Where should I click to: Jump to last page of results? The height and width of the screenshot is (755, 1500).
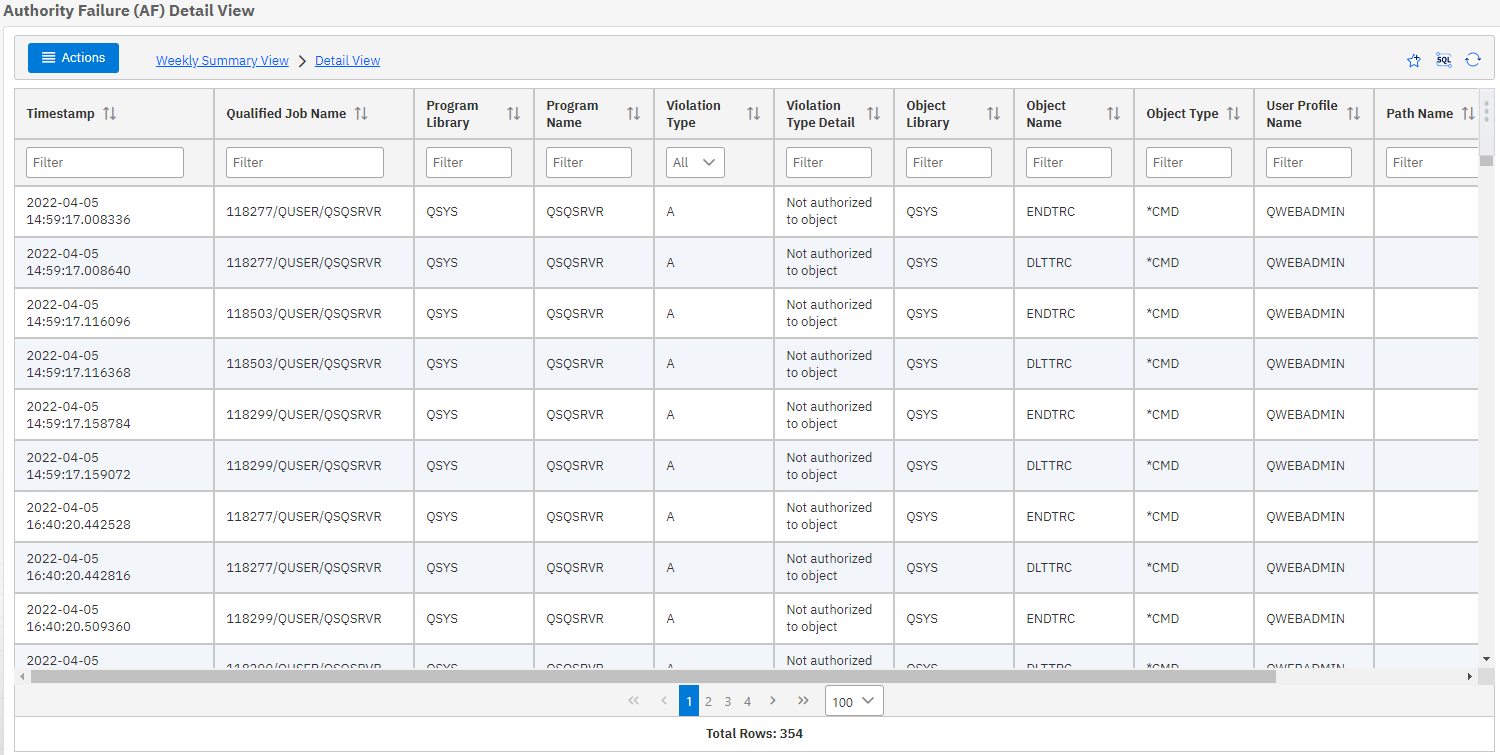(802, 701)
